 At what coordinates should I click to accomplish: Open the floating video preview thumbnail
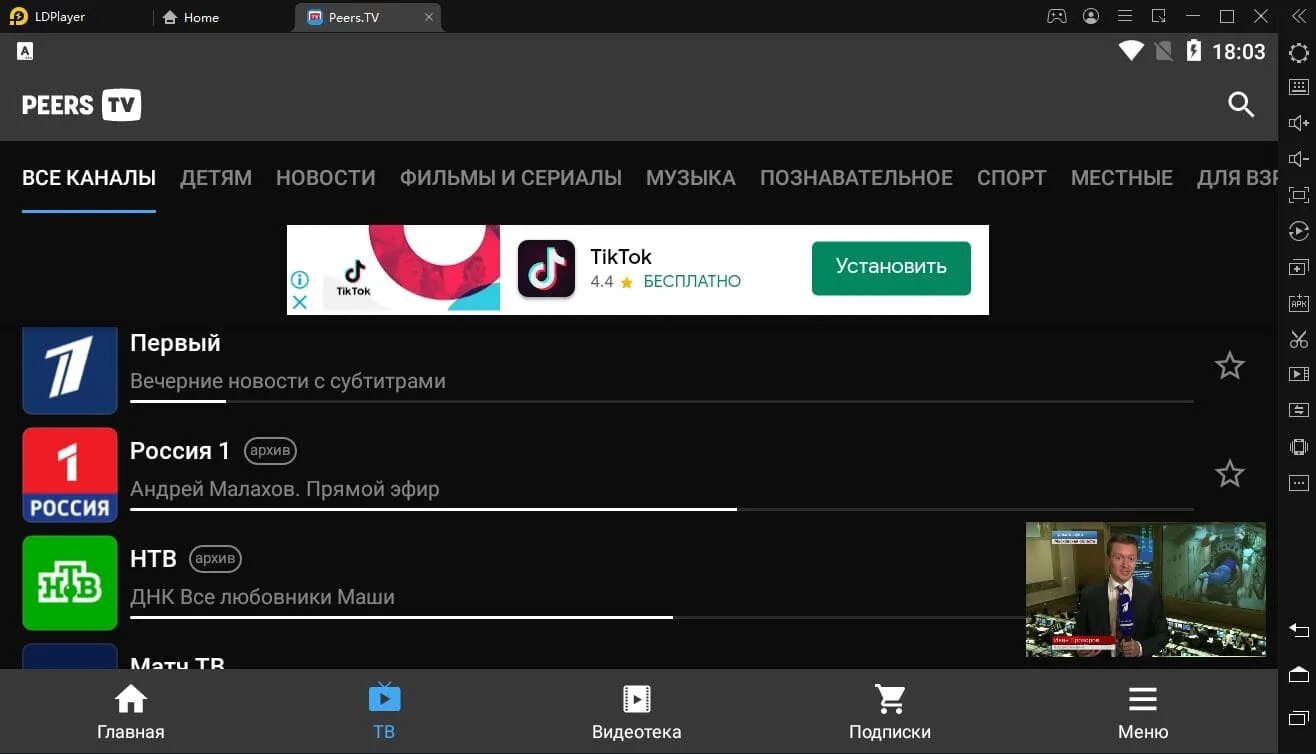1146,589
